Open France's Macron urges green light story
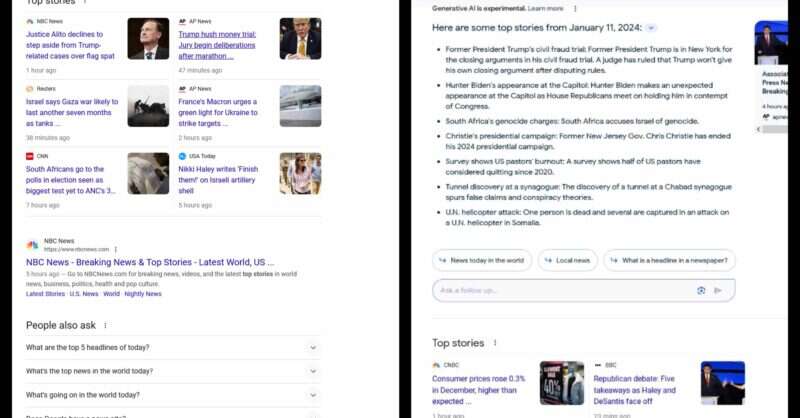 (218, 112)
